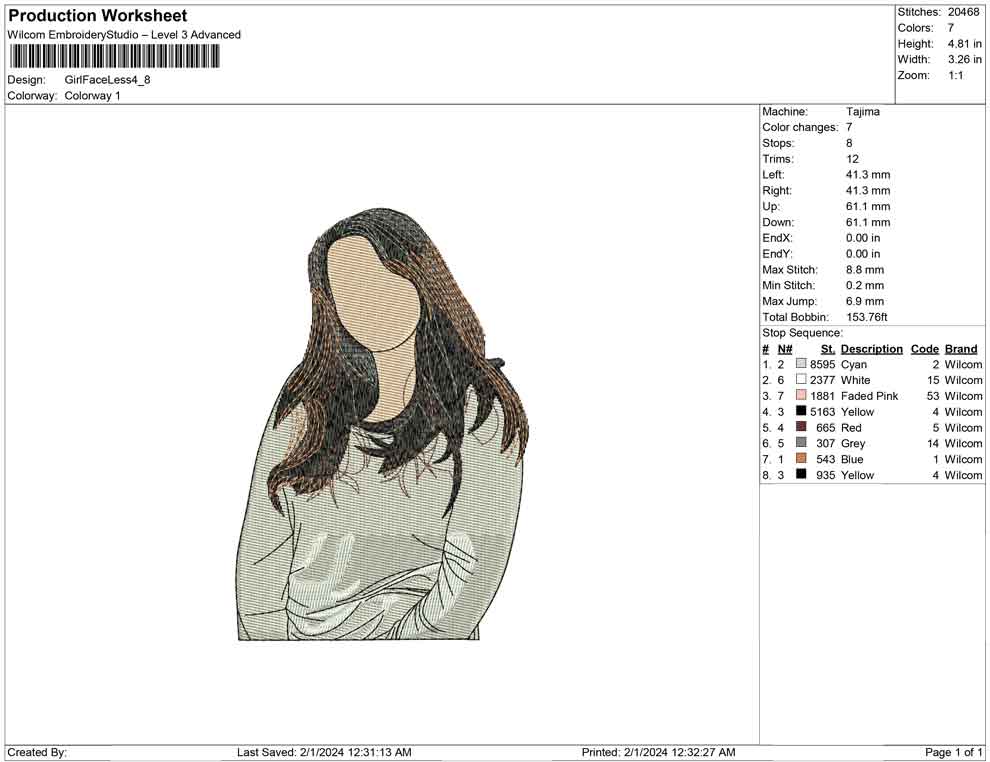Viewport: 990px width, 762px height.
Task: Click the embroidered girl design preview
Action: tap(382, 425)
